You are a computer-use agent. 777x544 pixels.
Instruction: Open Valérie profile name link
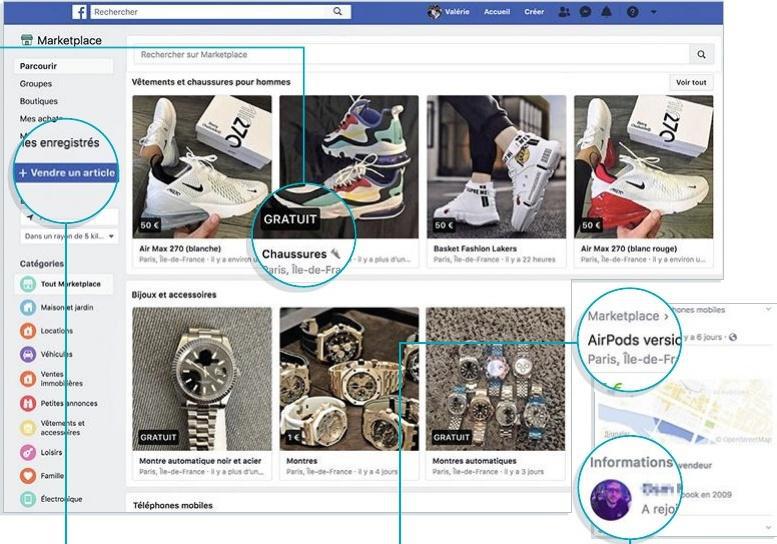tap(457, 12)
